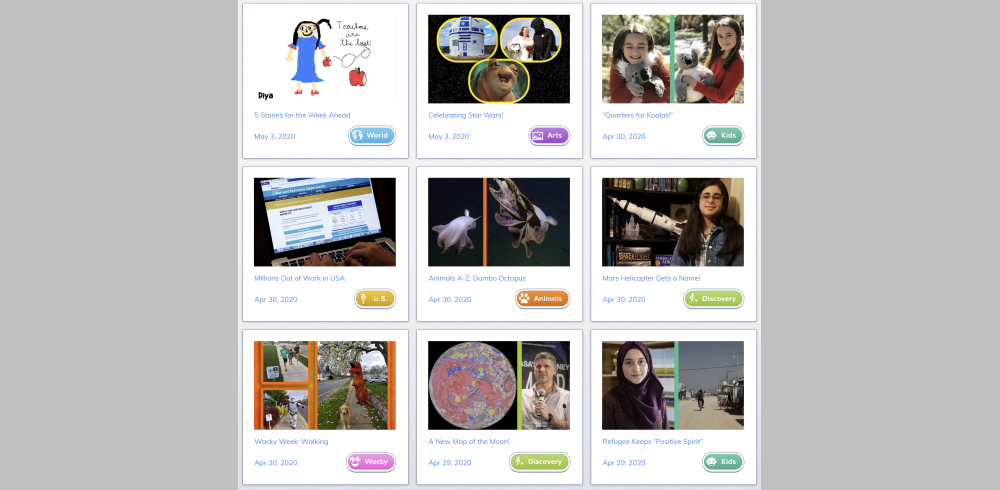Click Discovery badge on Mars Helicopter card

[x=714, y=299]
